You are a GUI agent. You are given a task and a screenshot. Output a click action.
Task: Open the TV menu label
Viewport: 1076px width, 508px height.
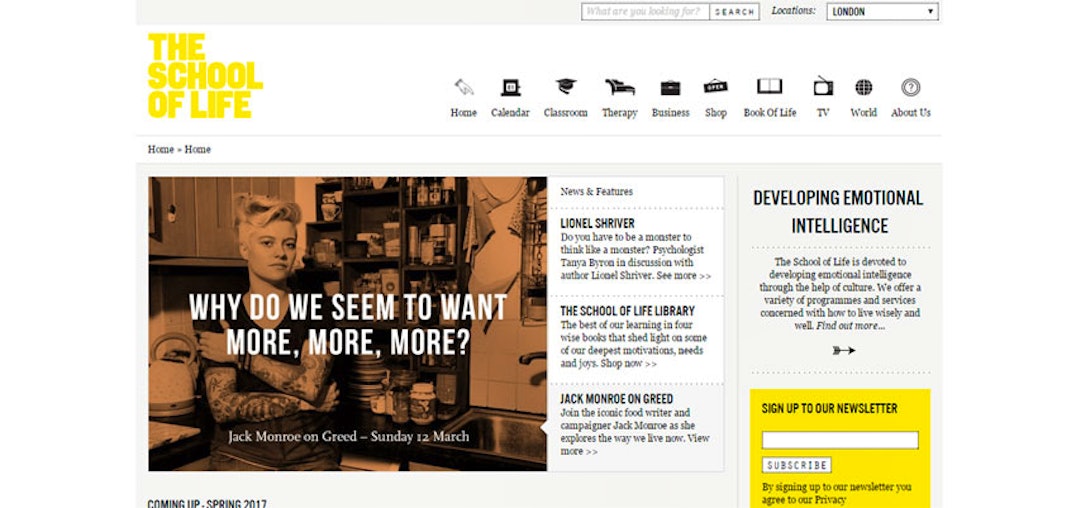[823, 113]
